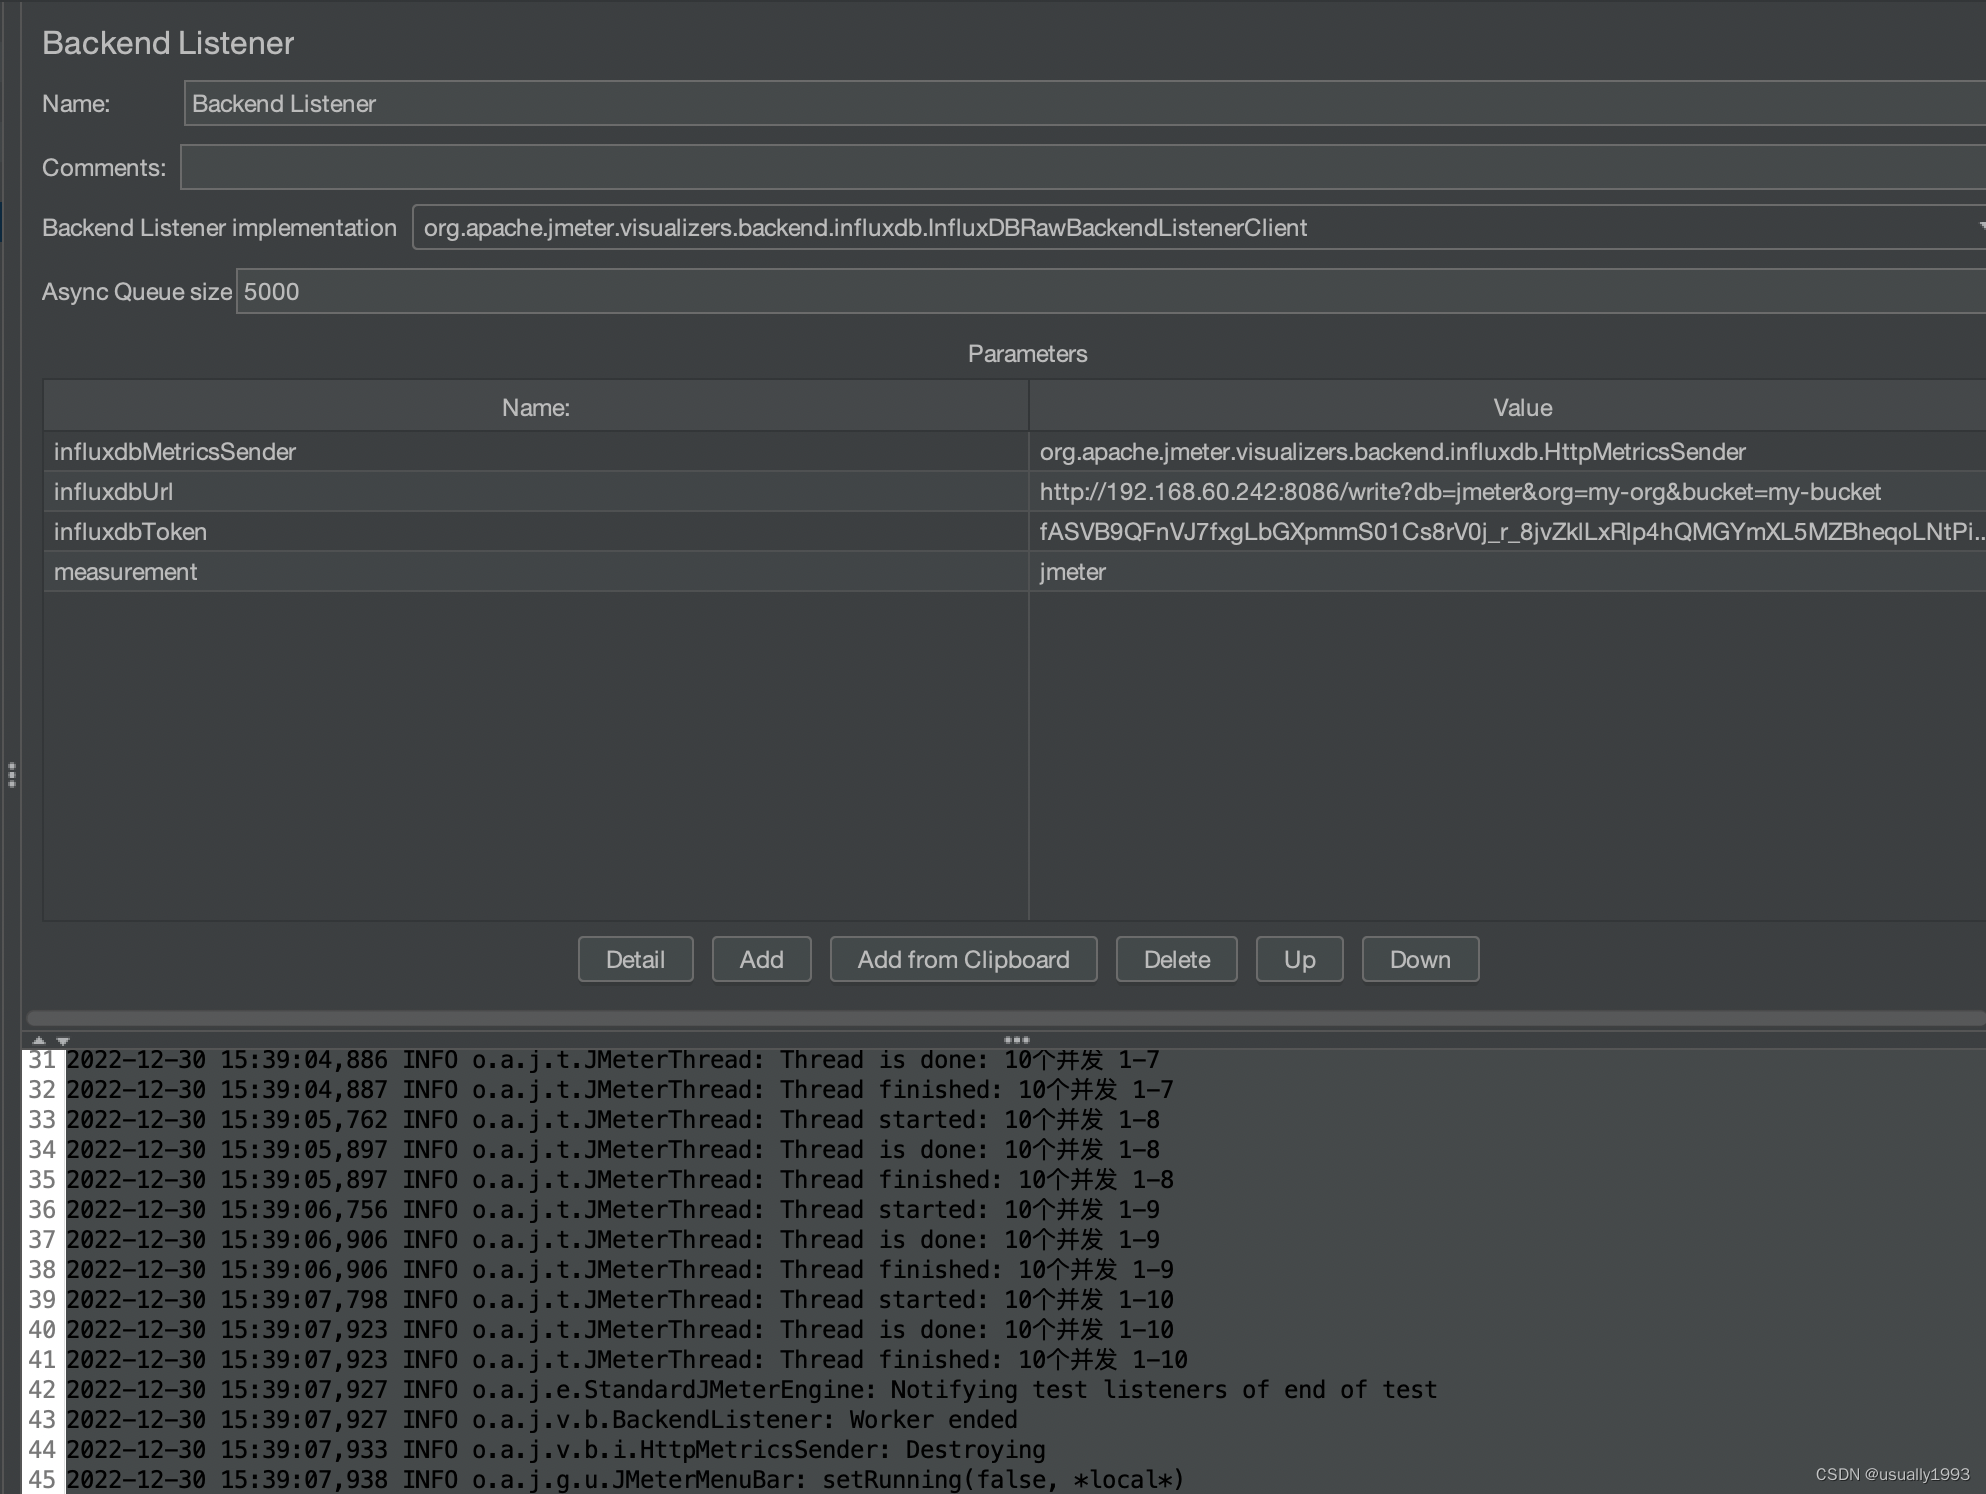Click log line 33 Thread started 1-8
The image size is (1986, 1494).
(613, 1119)
